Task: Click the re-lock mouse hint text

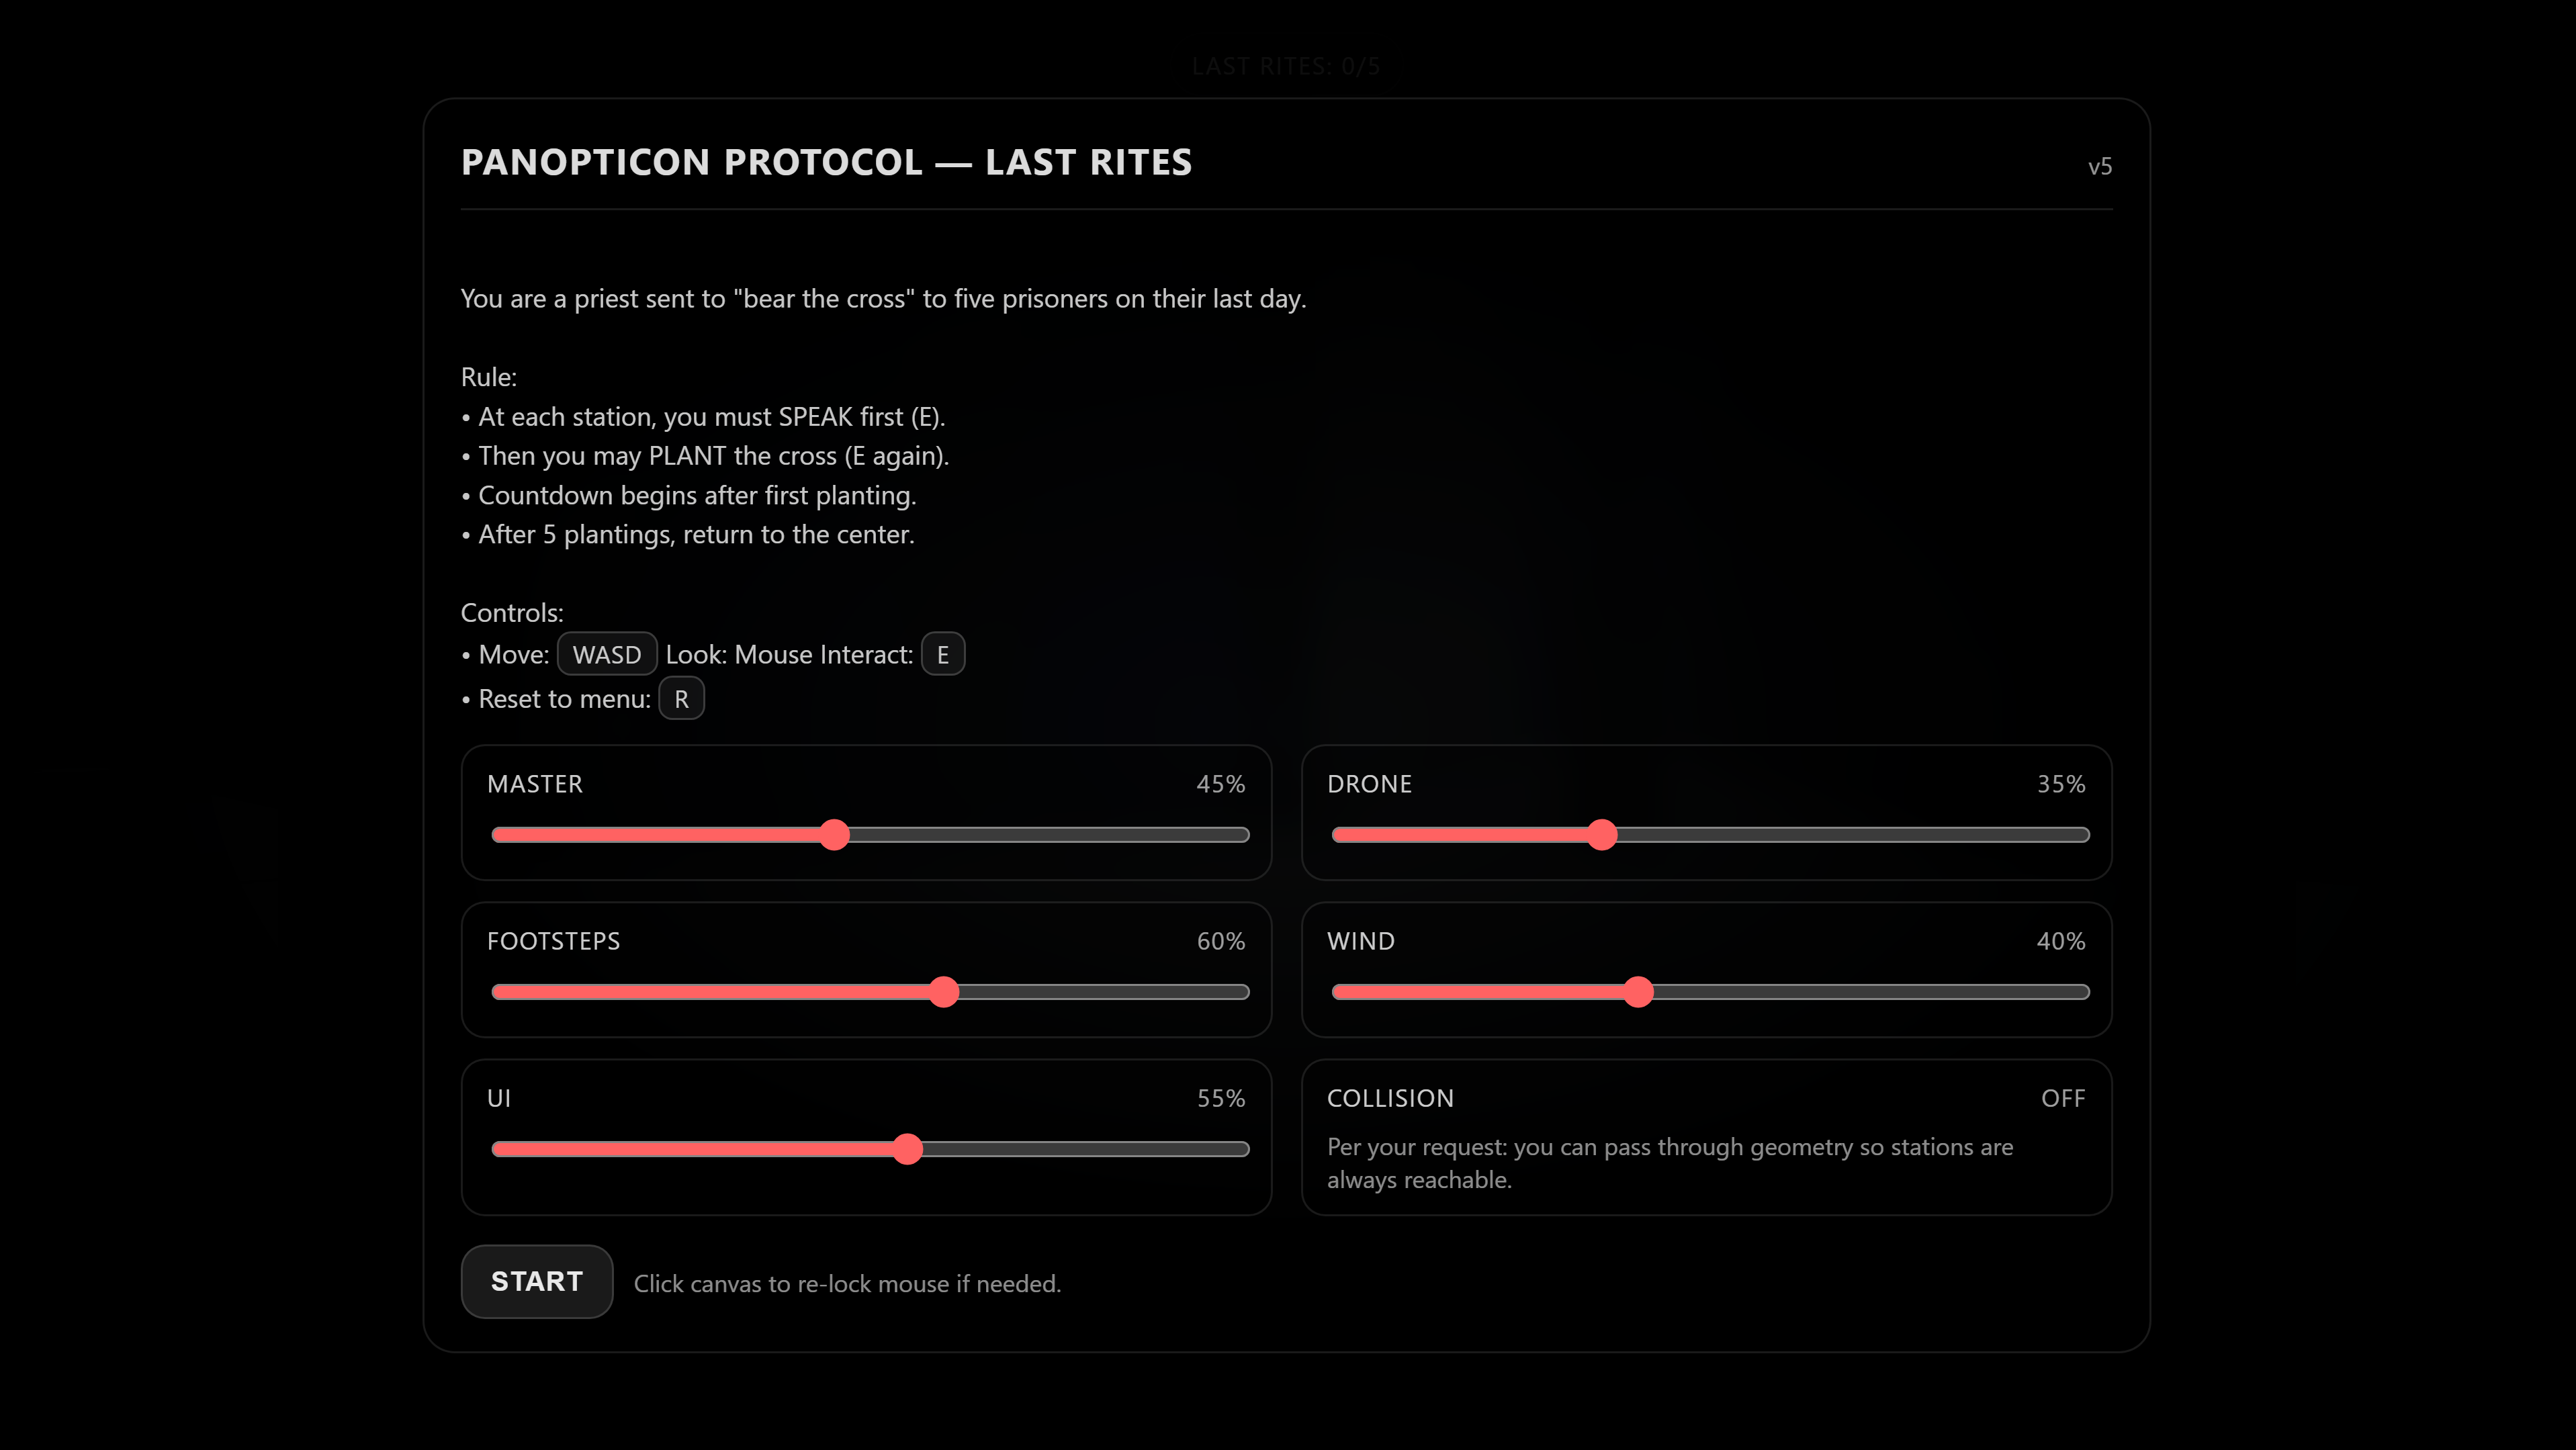Action: point(847,1284)
